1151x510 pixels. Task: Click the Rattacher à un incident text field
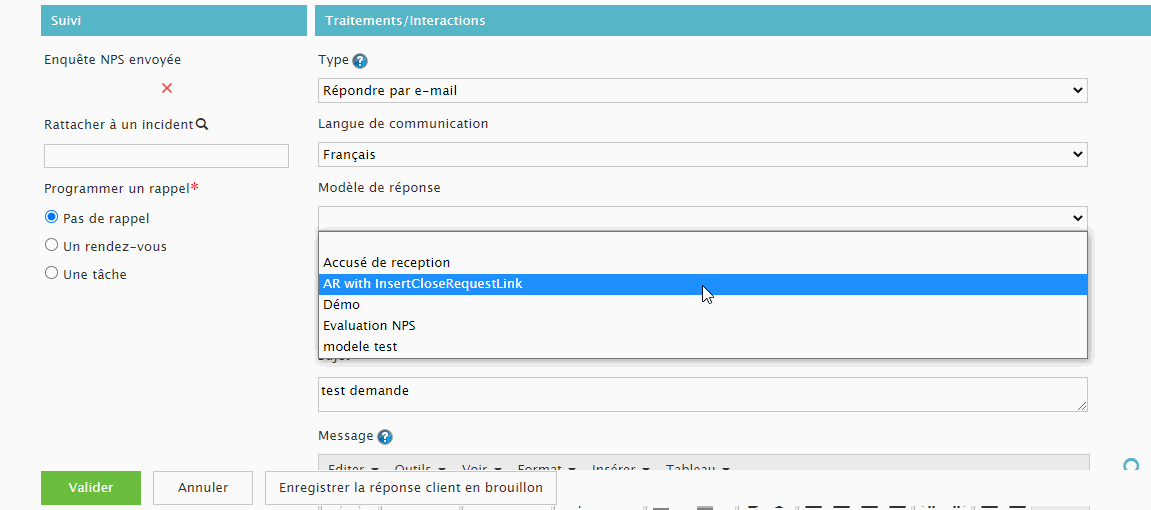[166, 156]
